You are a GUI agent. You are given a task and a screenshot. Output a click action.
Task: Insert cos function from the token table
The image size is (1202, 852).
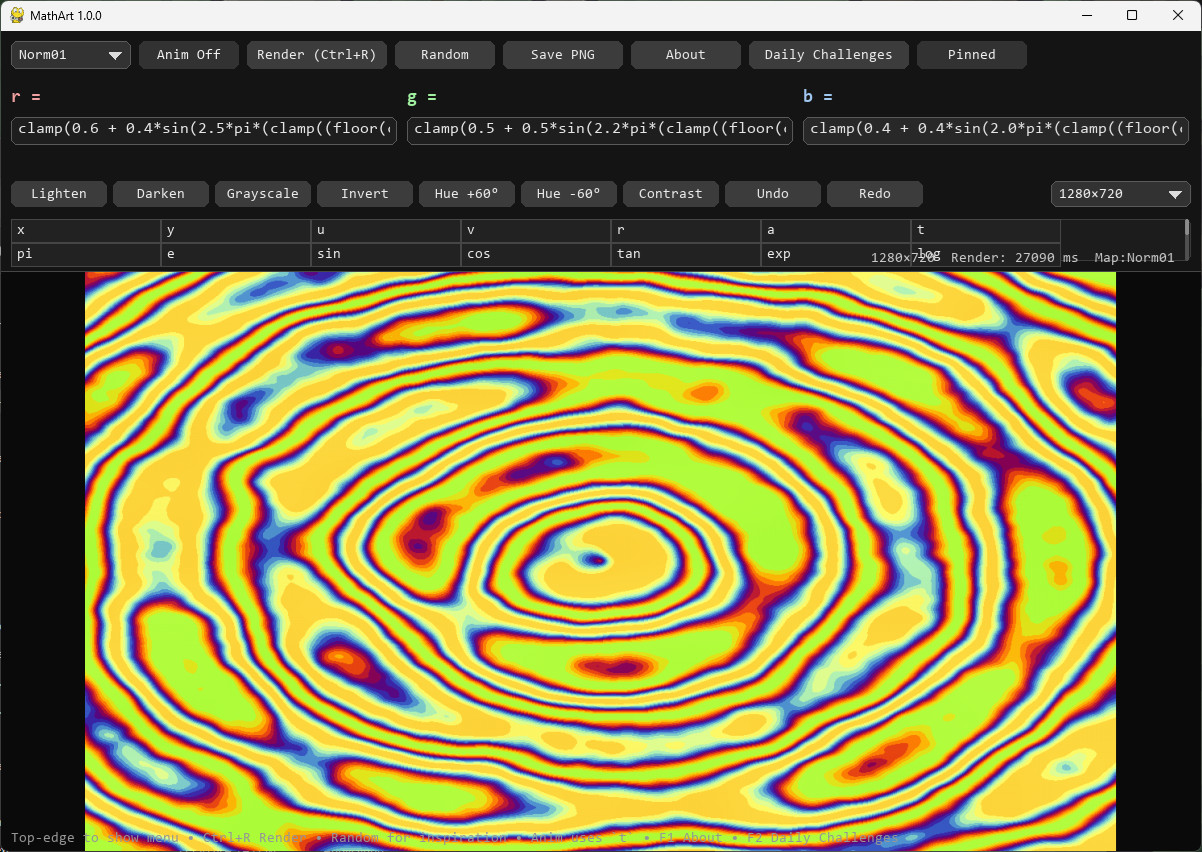click(x=536, y=255)
